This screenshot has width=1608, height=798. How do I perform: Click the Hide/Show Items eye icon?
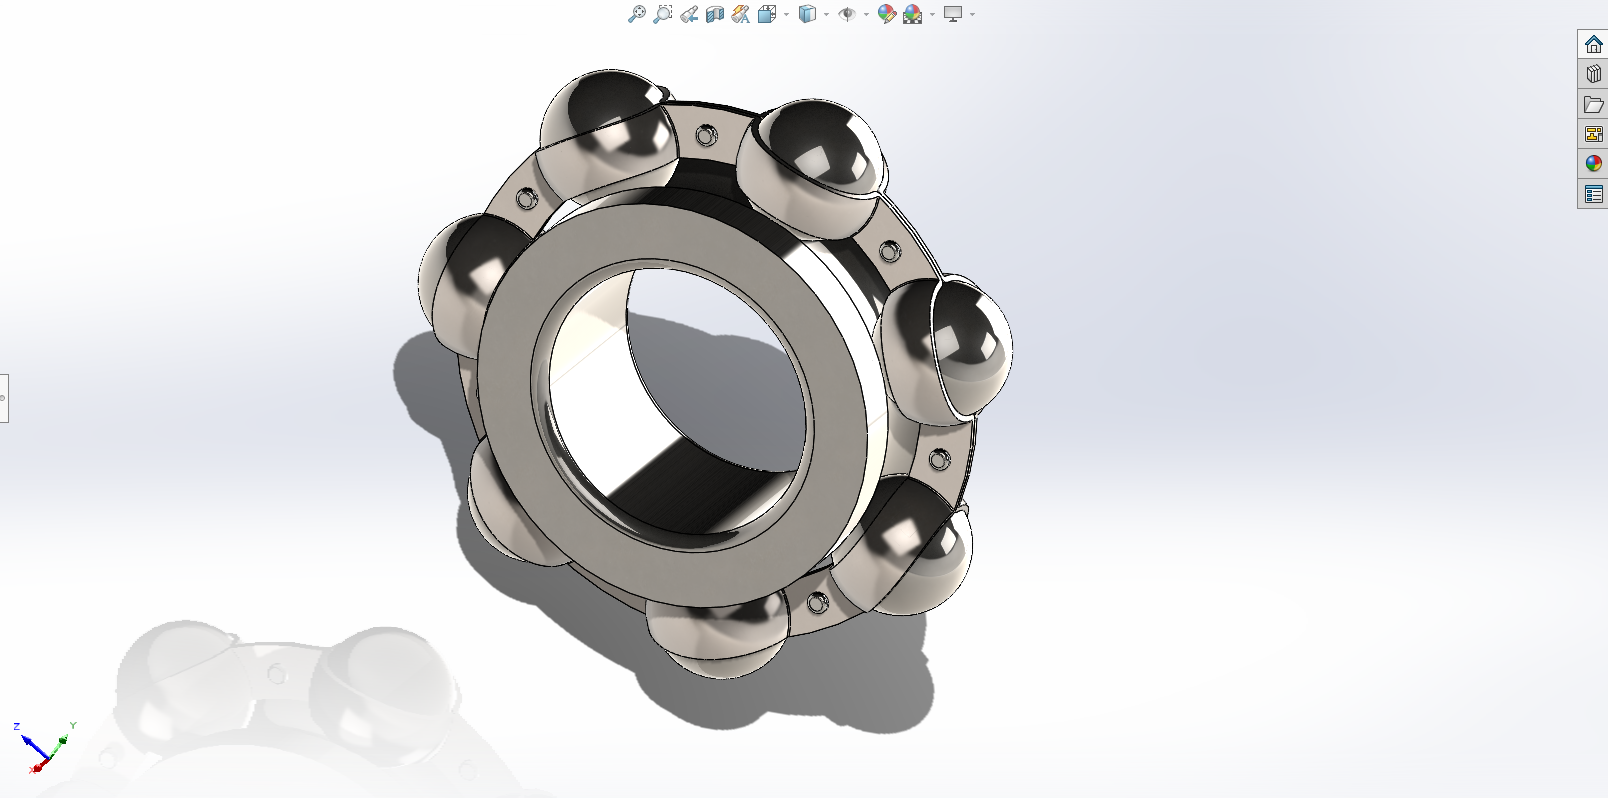847,14
